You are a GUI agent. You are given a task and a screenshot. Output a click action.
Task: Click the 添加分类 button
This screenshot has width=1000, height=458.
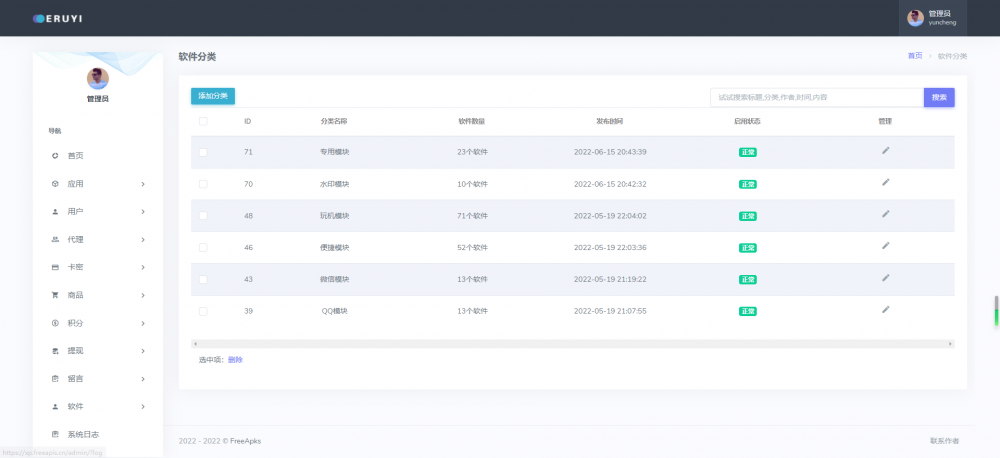coord(213,96)
